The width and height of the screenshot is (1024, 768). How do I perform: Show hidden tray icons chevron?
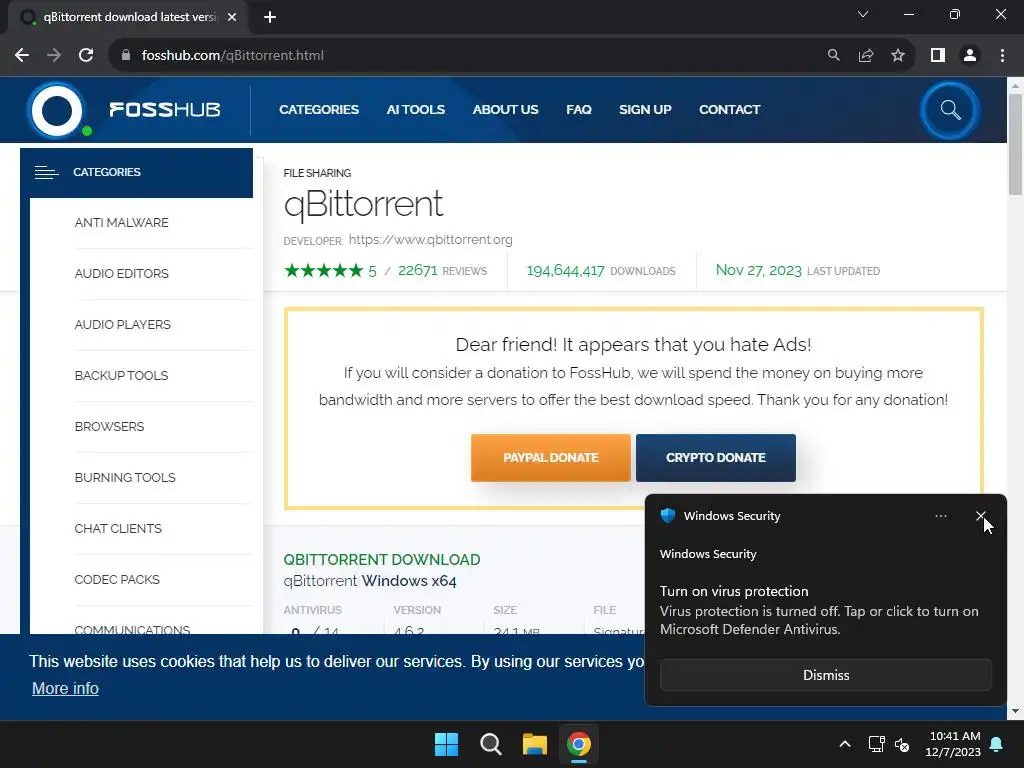coord(844,744)
